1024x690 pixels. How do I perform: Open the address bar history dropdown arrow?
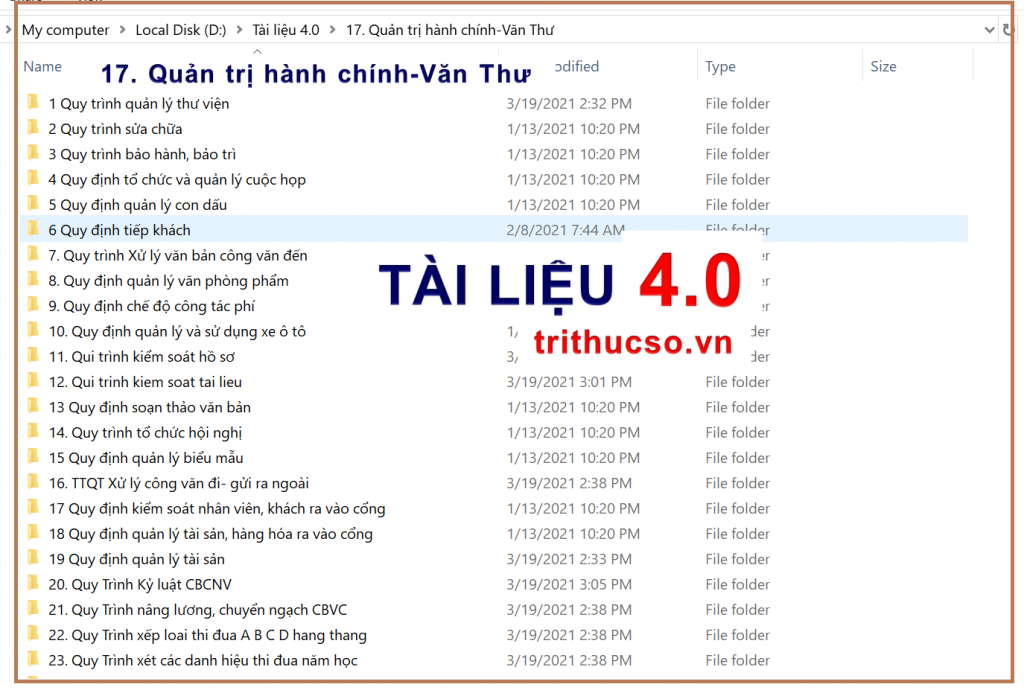click(x=990, y=30)
